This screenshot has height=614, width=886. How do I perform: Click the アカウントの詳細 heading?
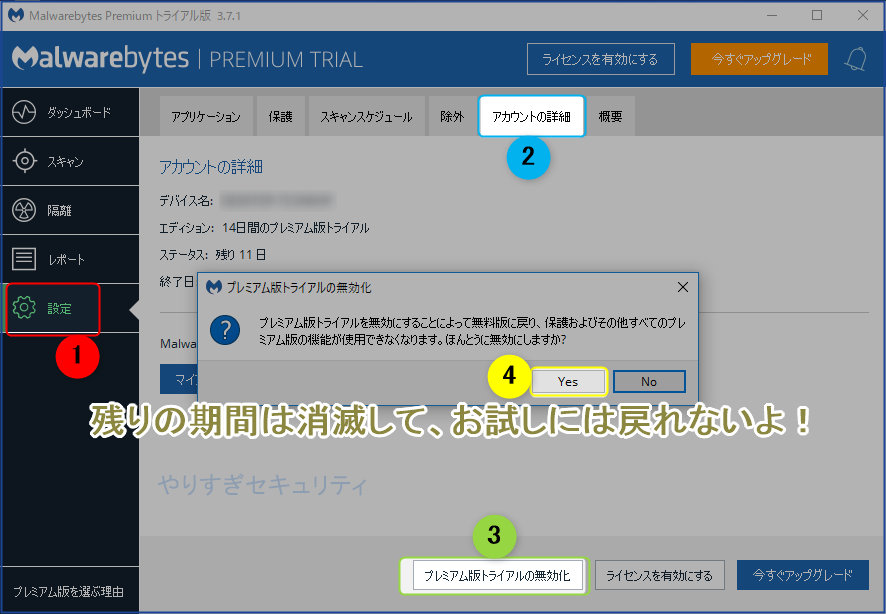click(211, 167)
